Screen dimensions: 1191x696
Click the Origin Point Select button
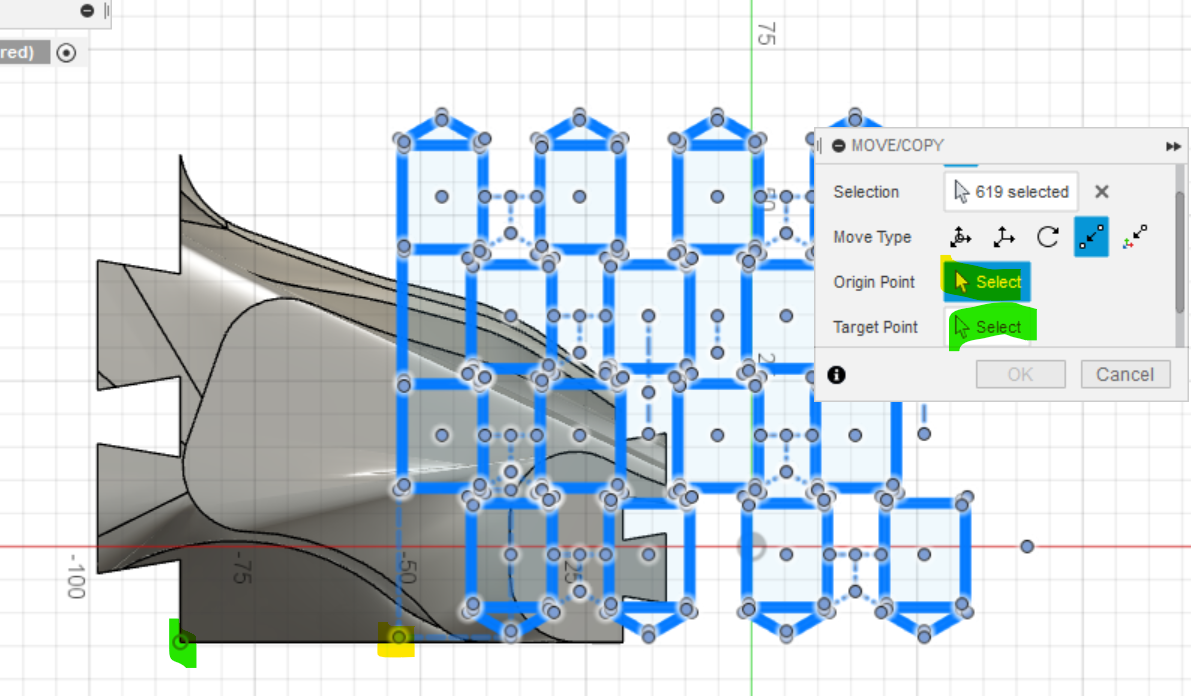point(987,282)
